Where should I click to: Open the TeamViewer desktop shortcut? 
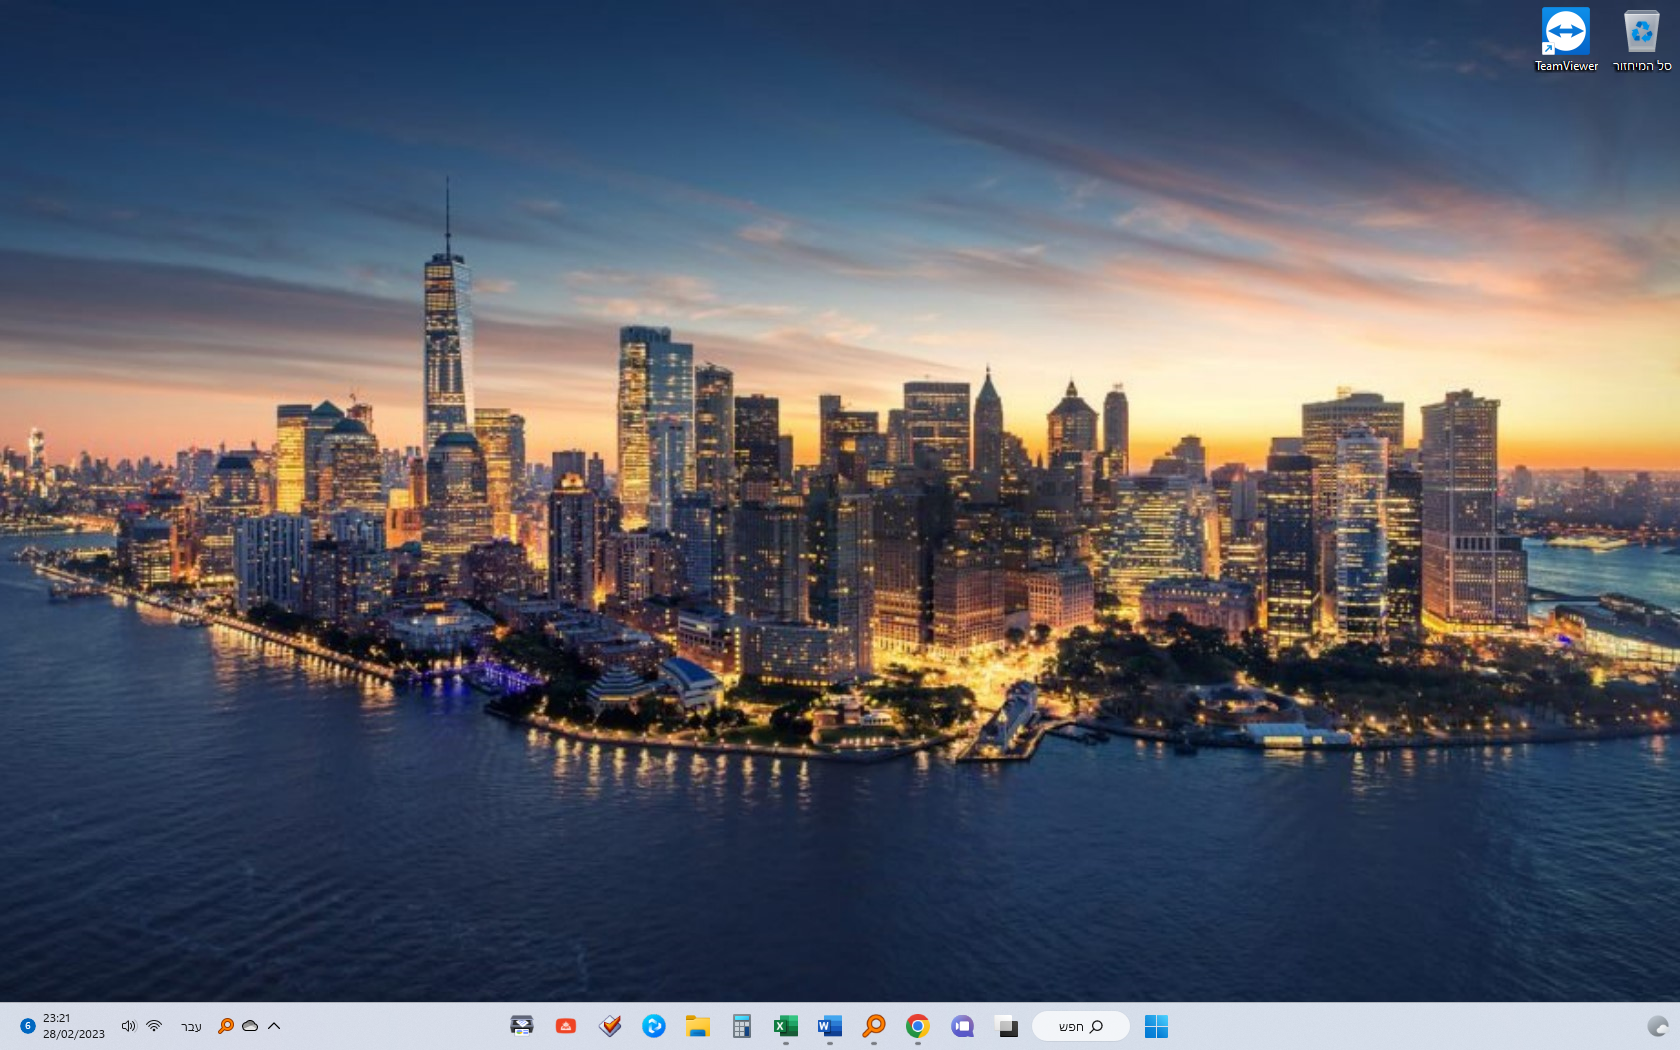pos(1566,40)
